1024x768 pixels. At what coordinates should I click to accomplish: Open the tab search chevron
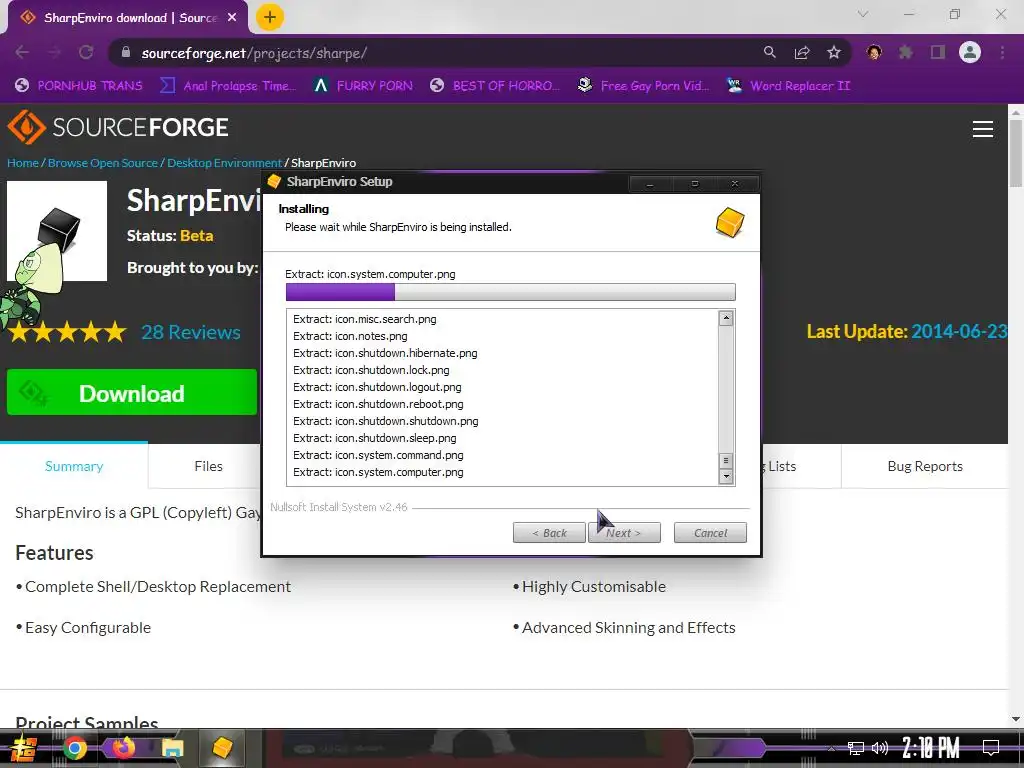pyautogui.click(x=863, y=14)
